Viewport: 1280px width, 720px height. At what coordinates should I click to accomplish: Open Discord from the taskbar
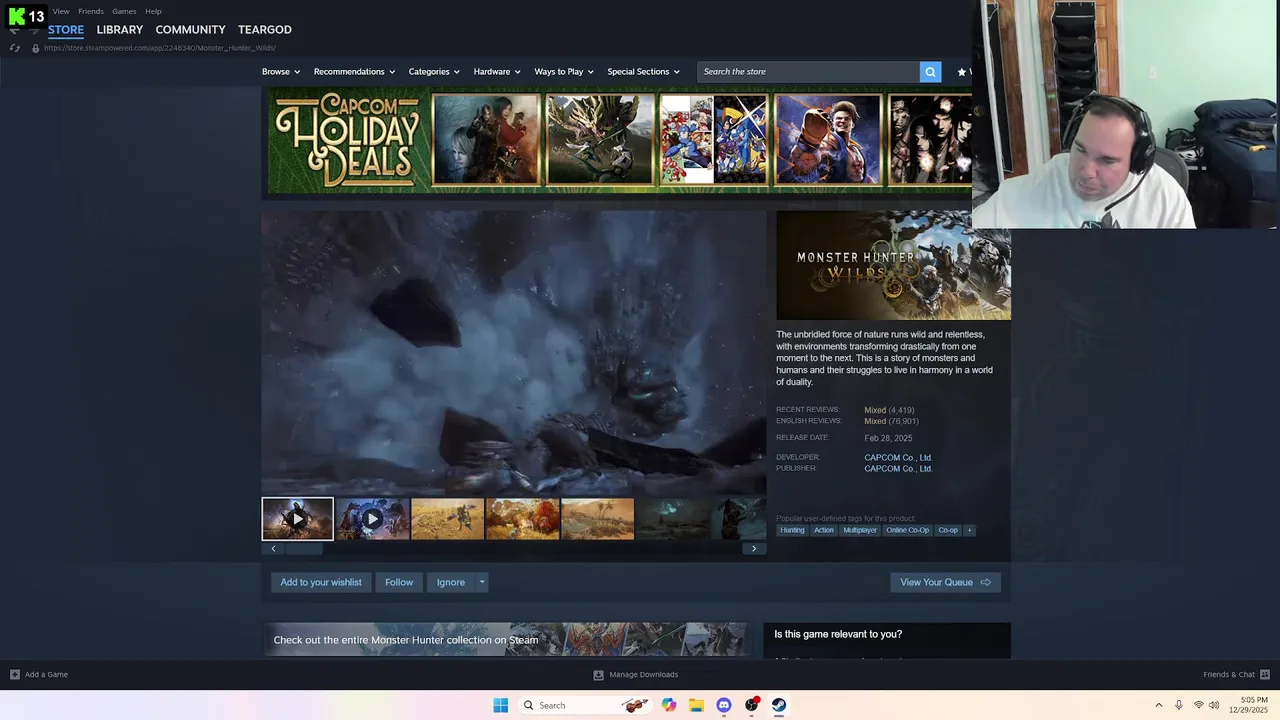point(724,705)
